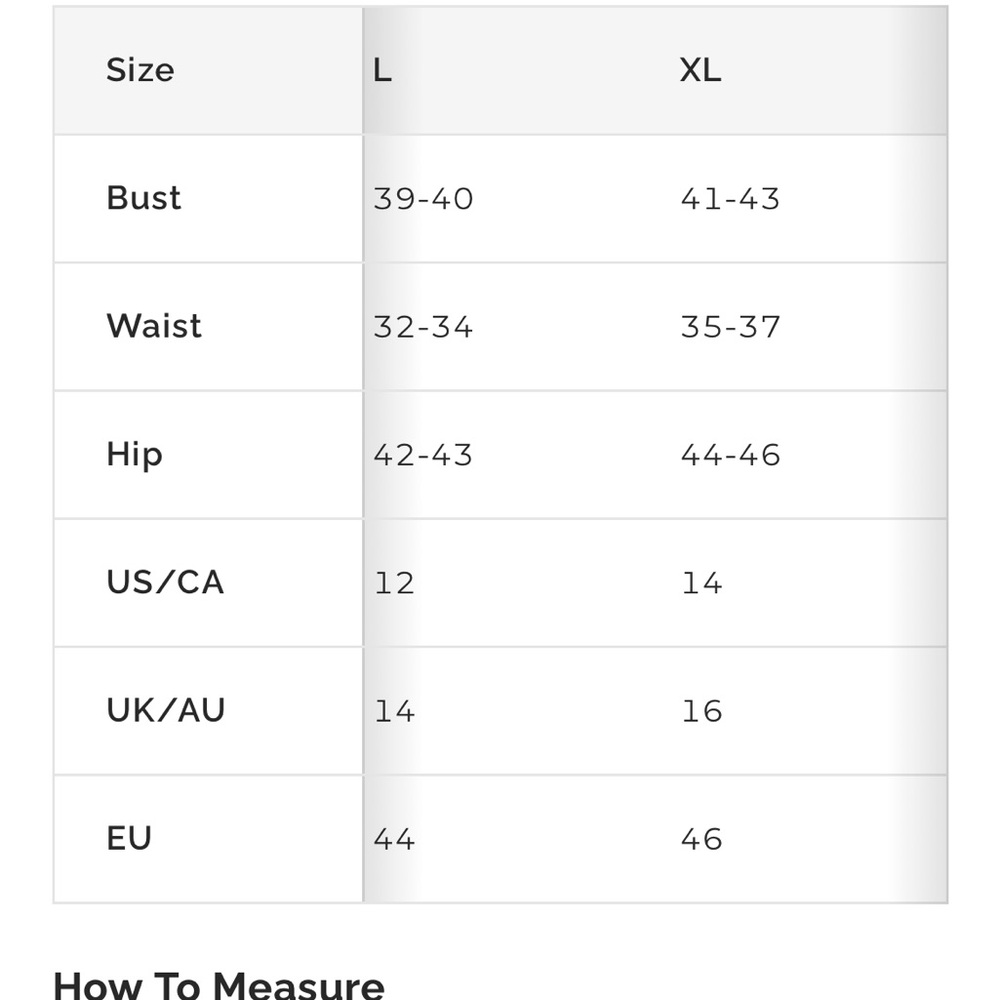Image resolution: width=1000 pixels, height=1000 pixels.
Task: Select the XL hip value 44-46
Action: tap(730, 455)
